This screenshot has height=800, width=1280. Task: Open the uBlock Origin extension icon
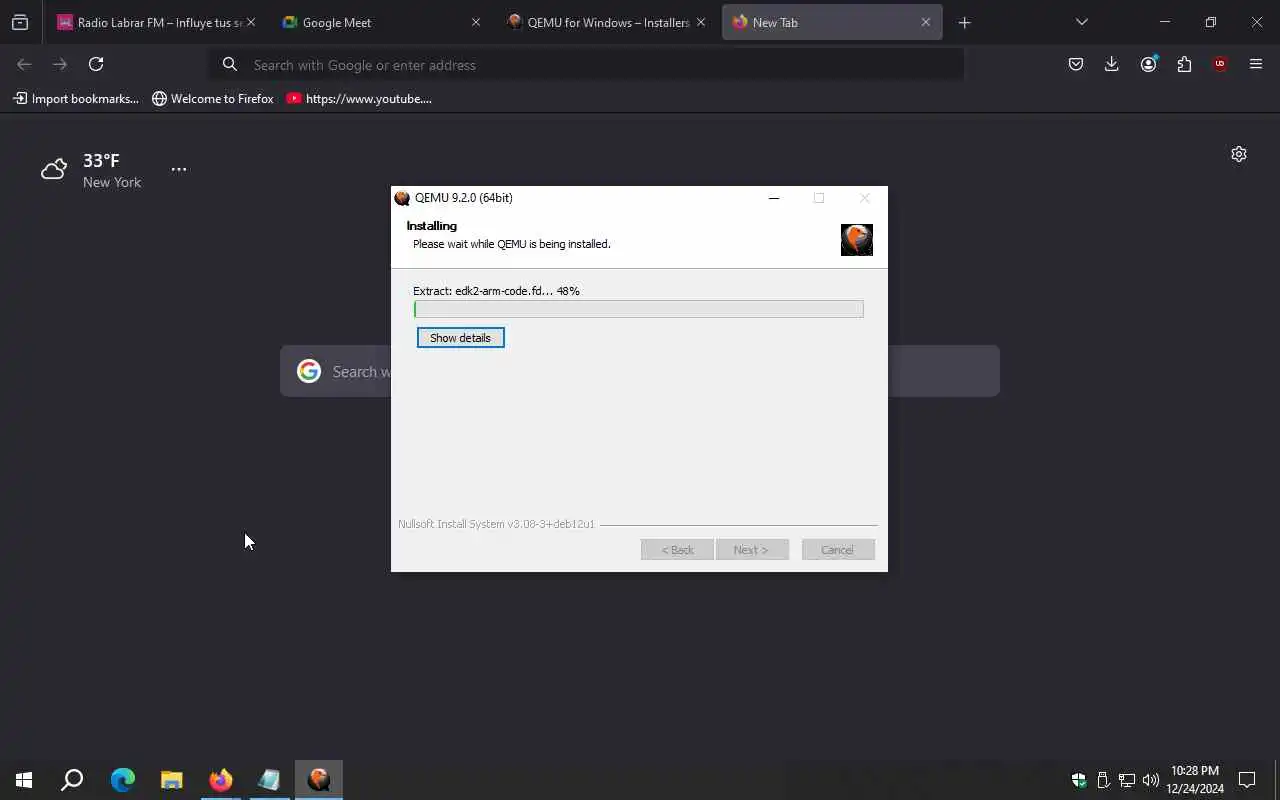[x=1220, y=64]
